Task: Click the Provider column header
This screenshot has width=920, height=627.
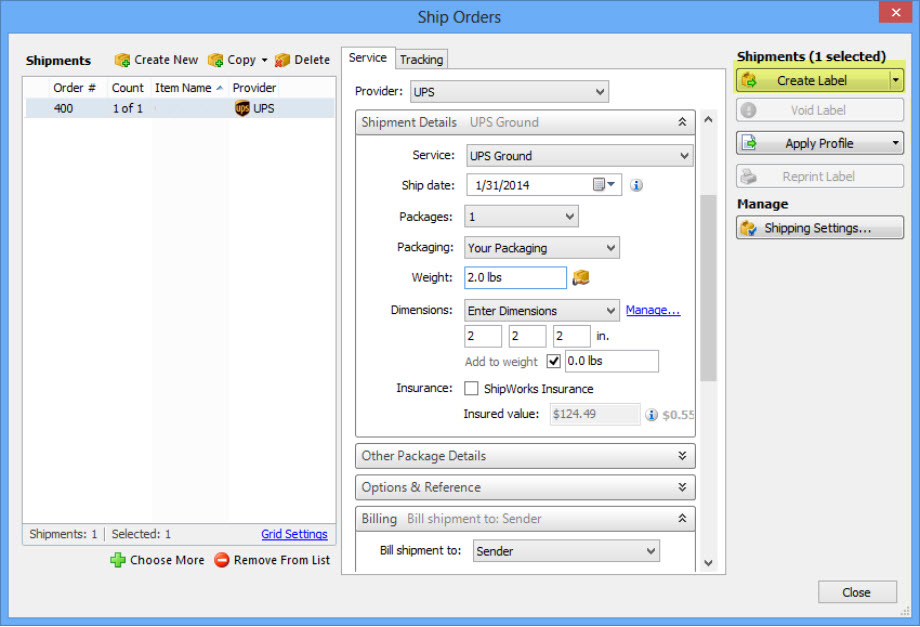Action: [254, 88]
